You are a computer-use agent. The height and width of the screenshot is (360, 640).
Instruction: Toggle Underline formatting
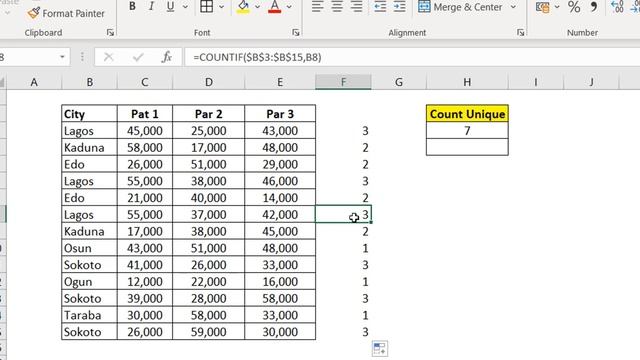point(171,7)
